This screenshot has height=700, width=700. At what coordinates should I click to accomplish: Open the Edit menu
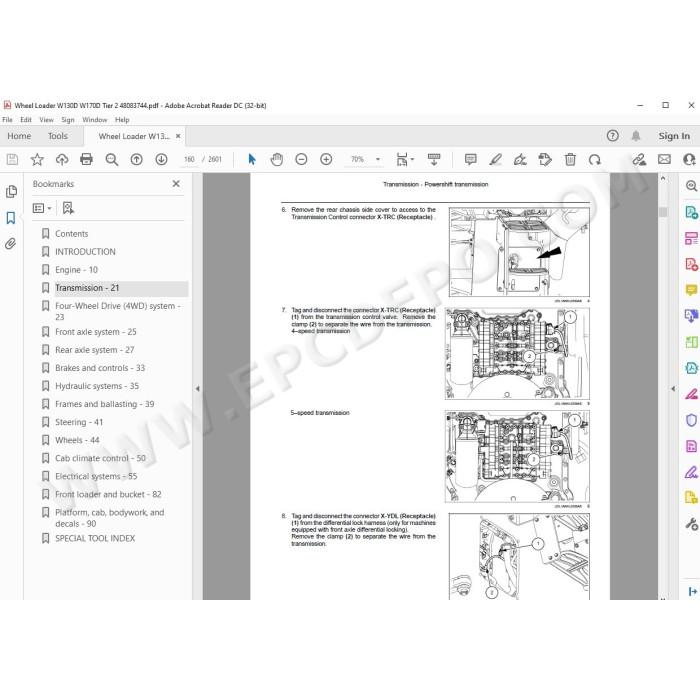point(26,120)
